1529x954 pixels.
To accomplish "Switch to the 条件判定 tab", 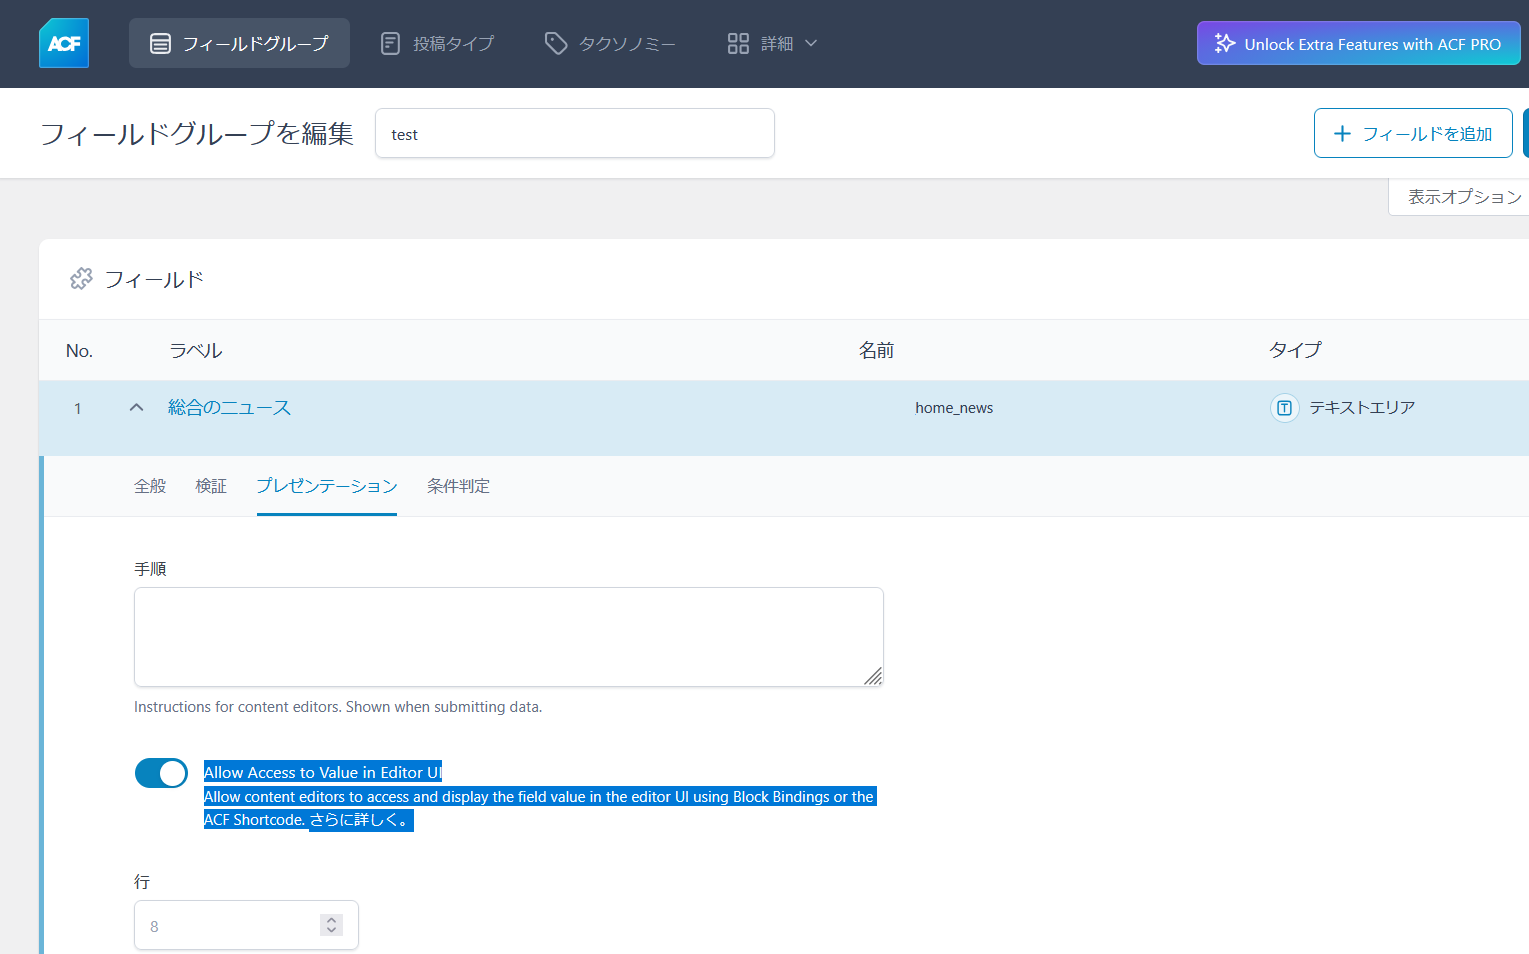I will tap(458, 486).
